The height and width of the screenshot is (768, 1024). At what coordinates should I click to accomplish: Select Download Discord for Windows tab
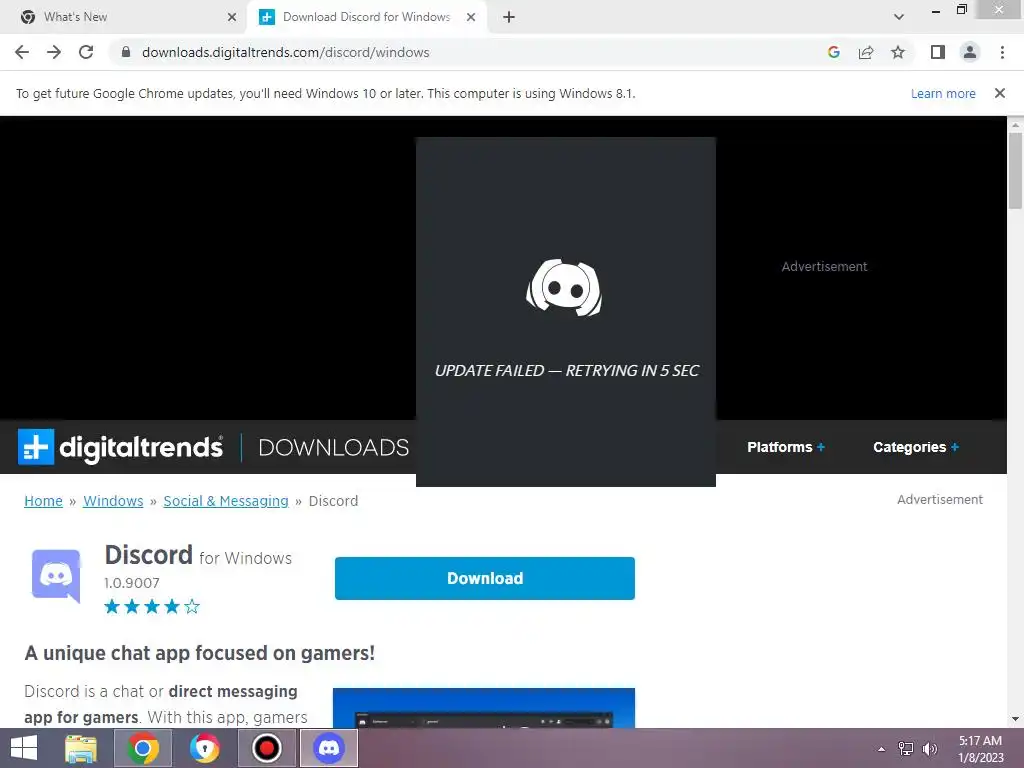[x=366, y=17]
